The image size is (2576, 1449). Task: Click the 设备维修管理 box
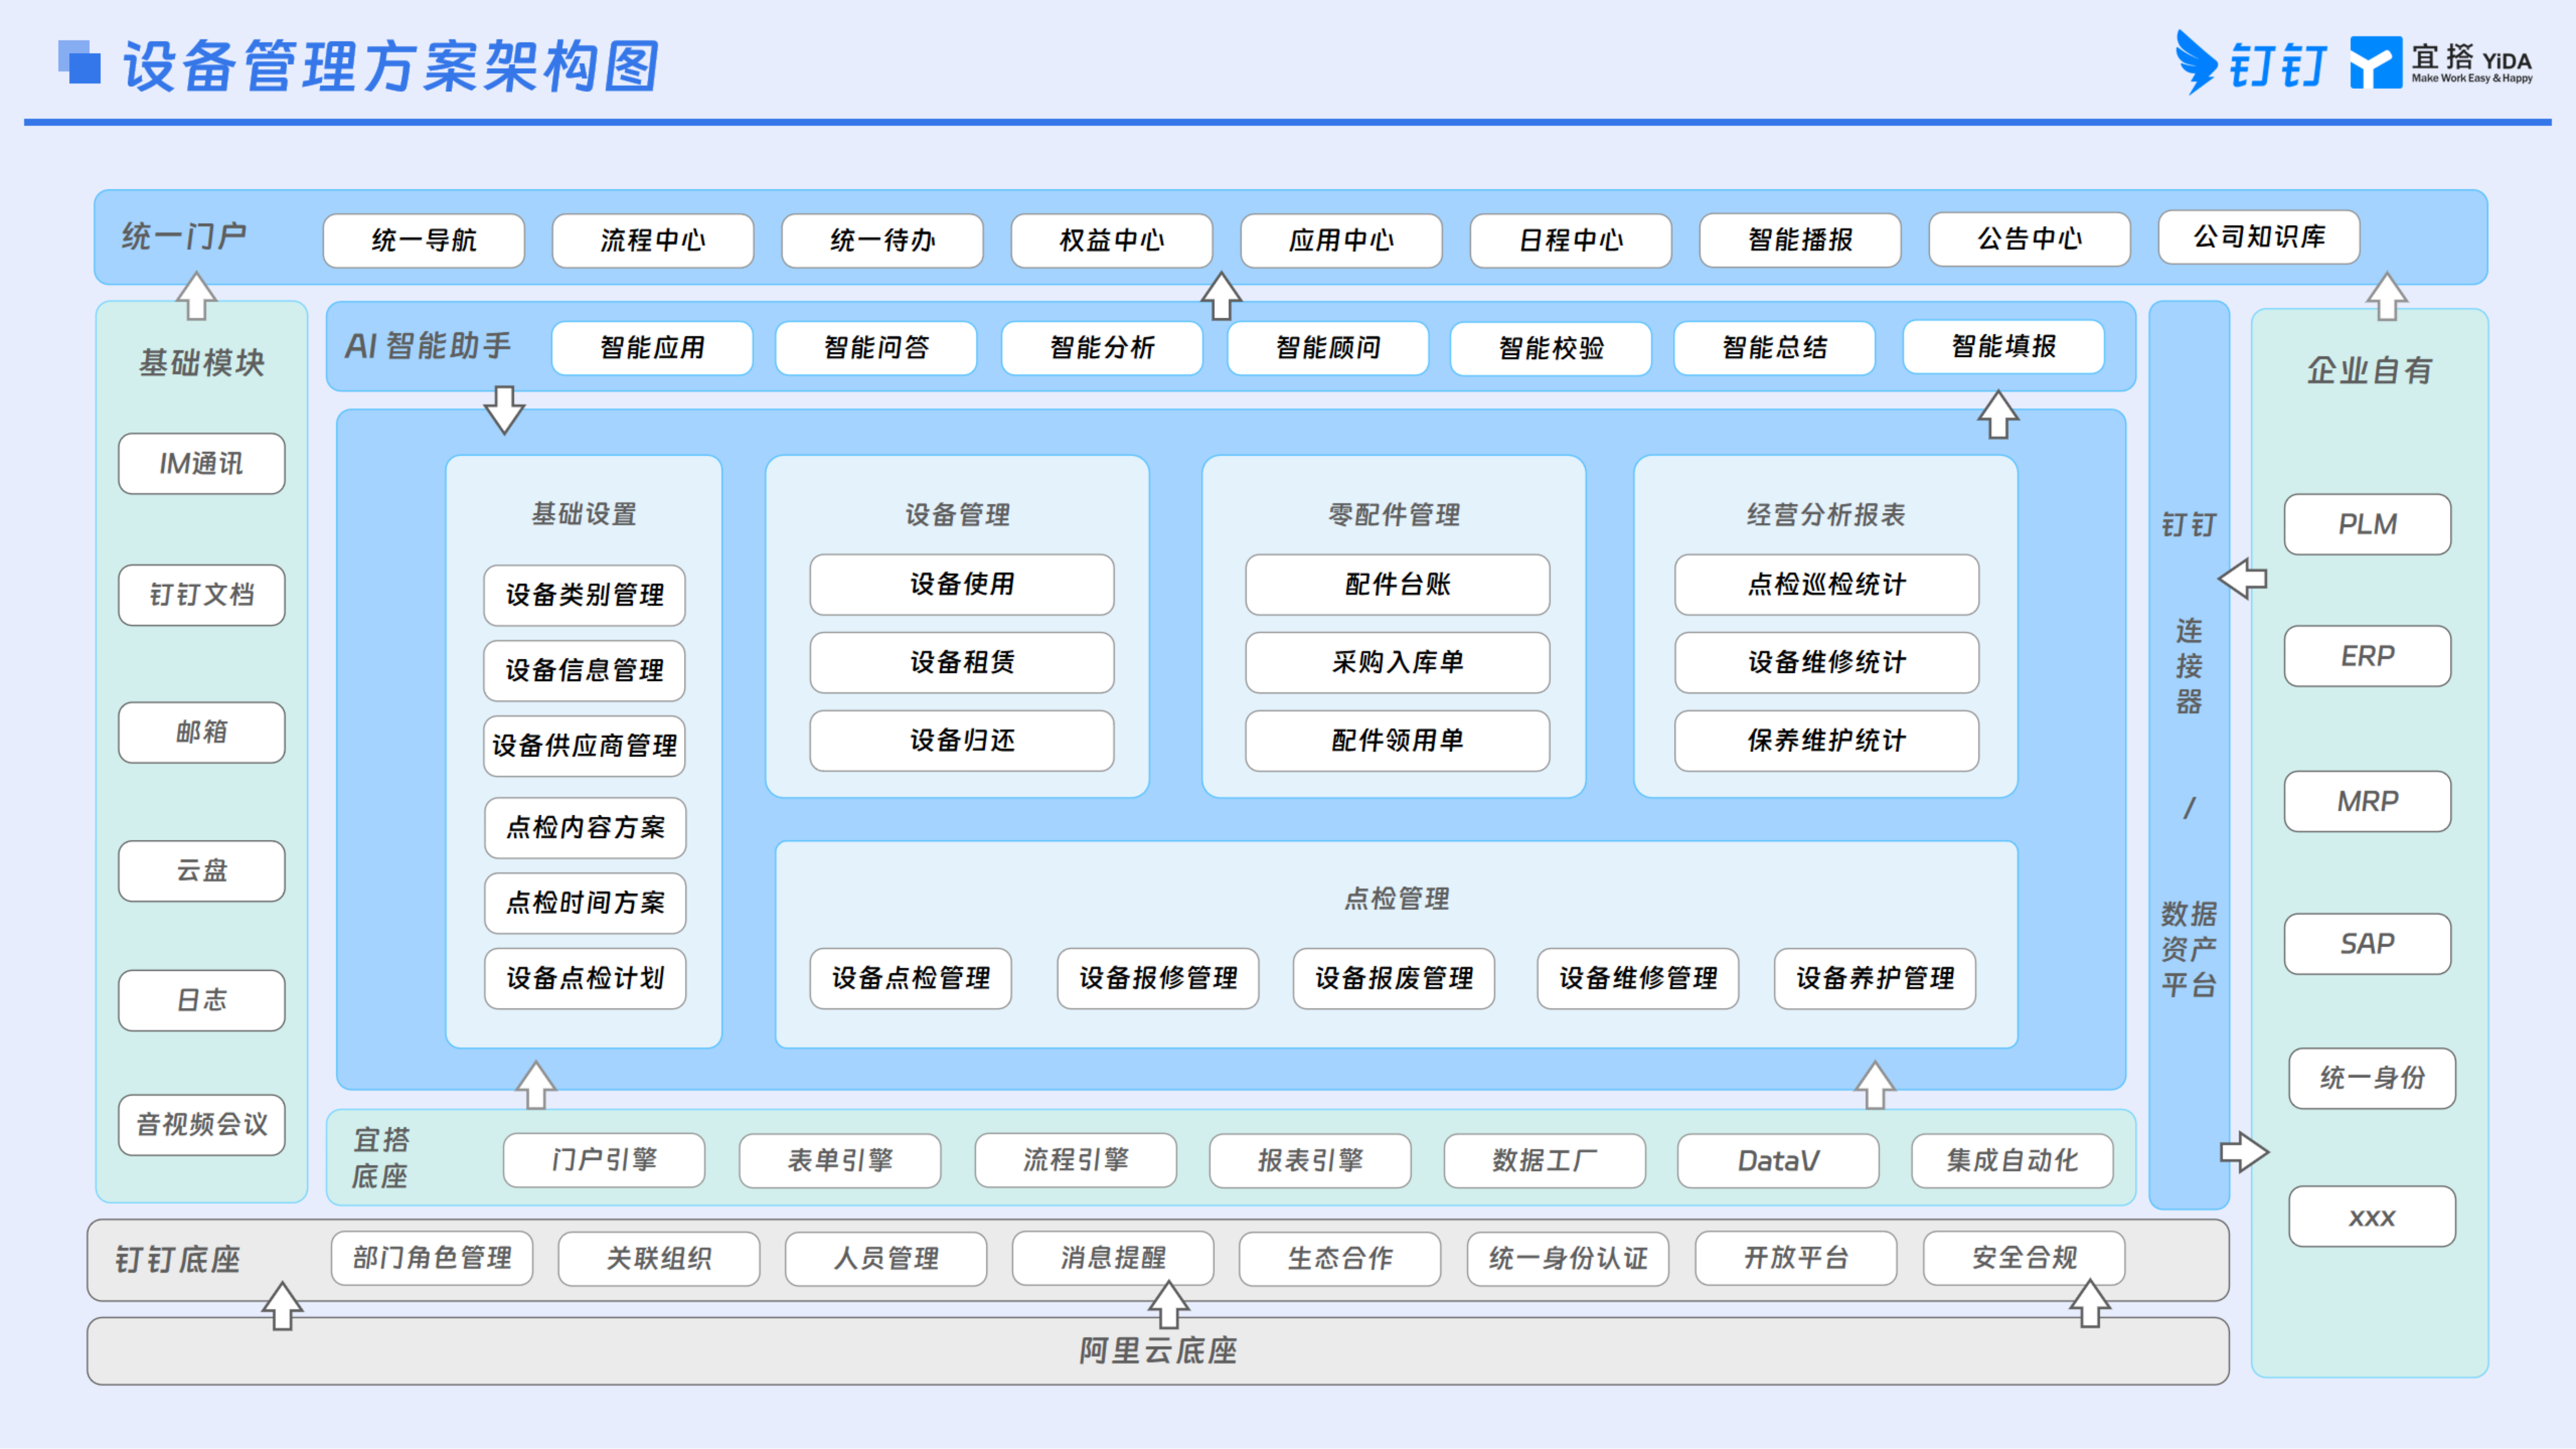click(x=1638, y=978)
